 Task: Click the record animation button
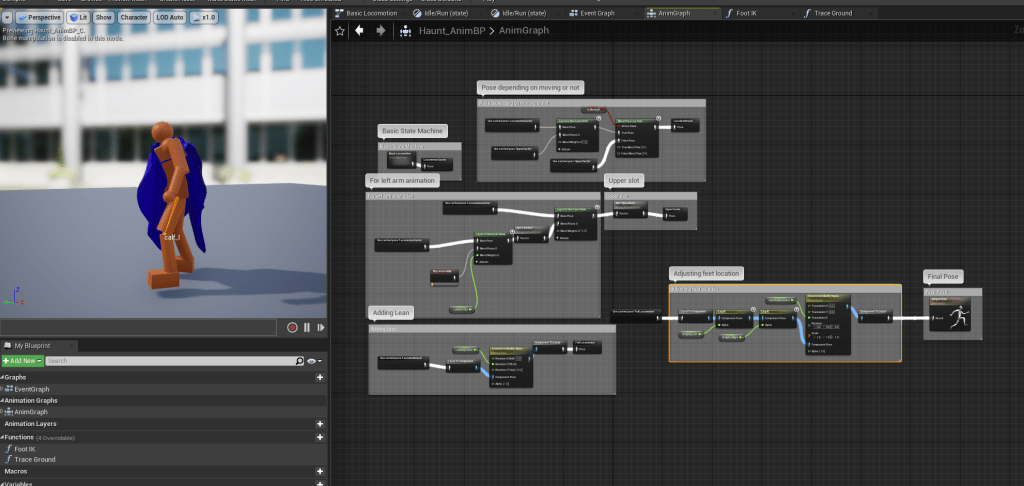293,327
